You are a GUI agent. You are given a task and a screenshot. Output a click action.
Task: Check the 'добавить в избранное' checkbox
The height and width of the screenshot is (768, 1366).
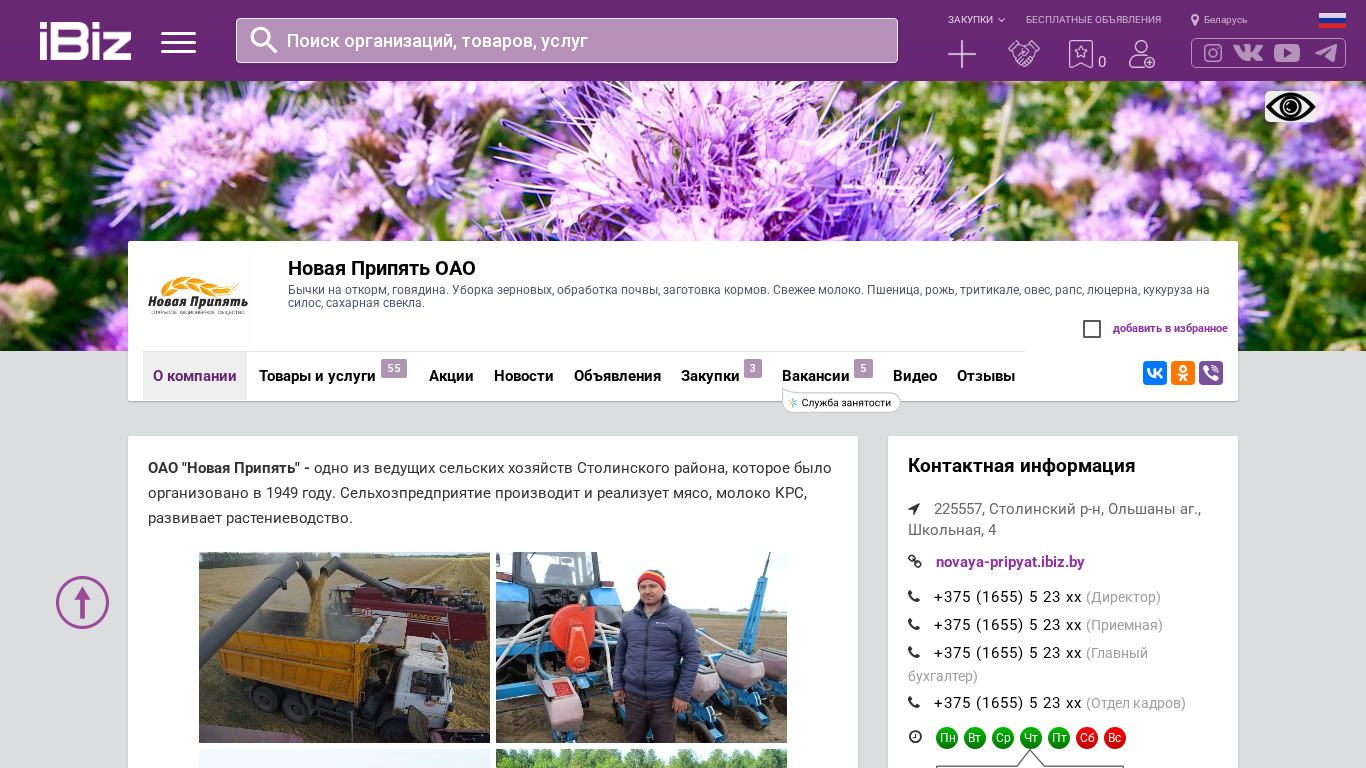click(x=1092, y=329)
